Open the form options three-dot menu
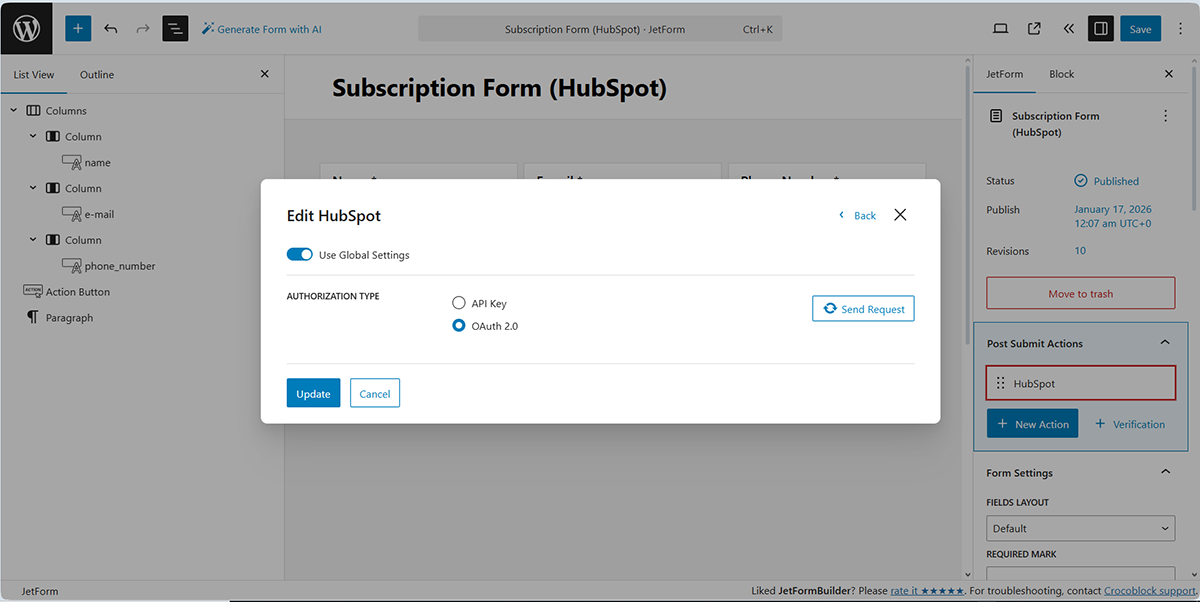This screenshot has width=1200, height=602. pyautogui.click(x=1165, y=116)
